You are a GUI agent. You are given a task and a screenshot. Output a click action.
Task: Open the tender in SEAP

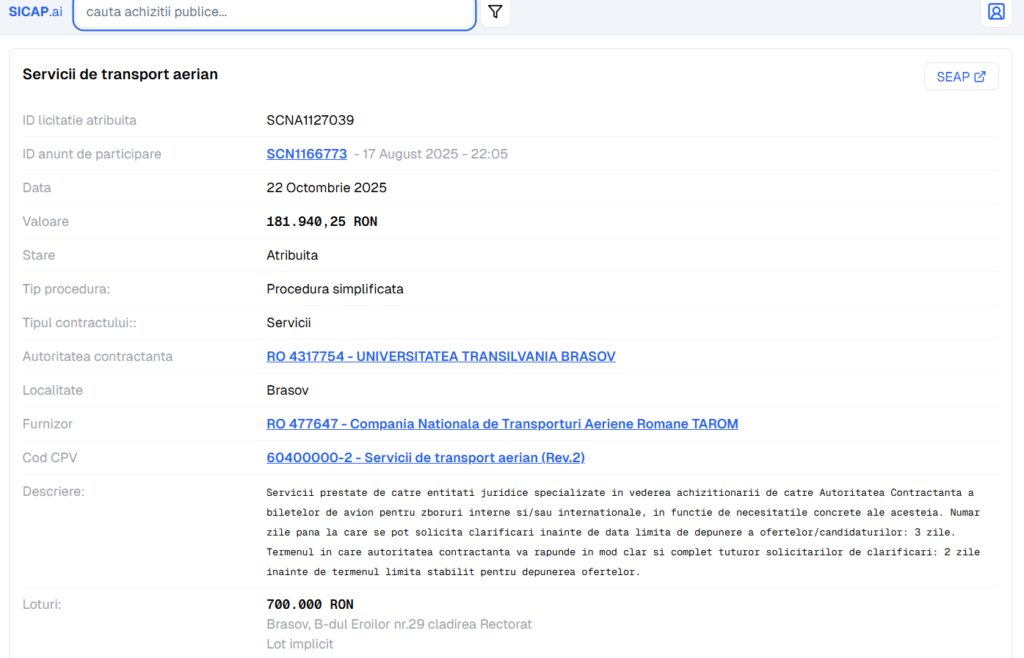[960, 77]
